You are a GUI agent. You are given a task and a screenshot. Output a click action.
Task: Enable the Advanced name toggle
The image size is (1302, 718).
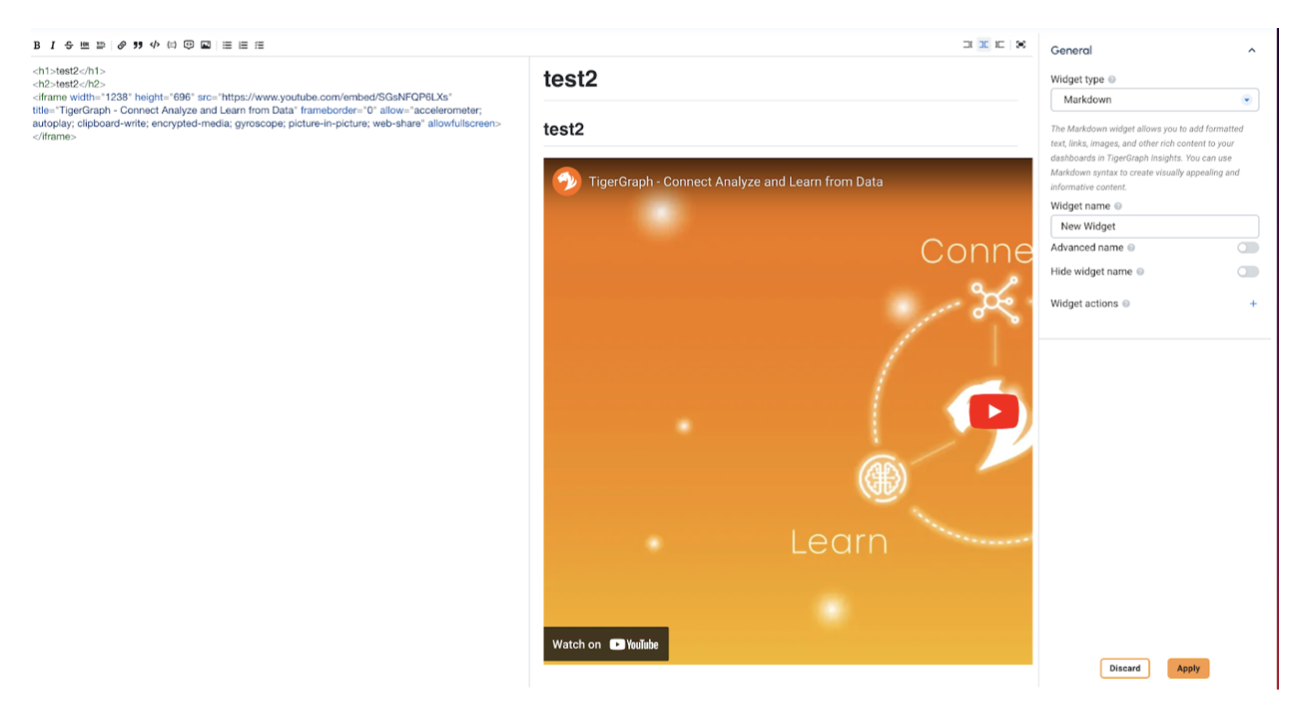(x=1247, y=248)
